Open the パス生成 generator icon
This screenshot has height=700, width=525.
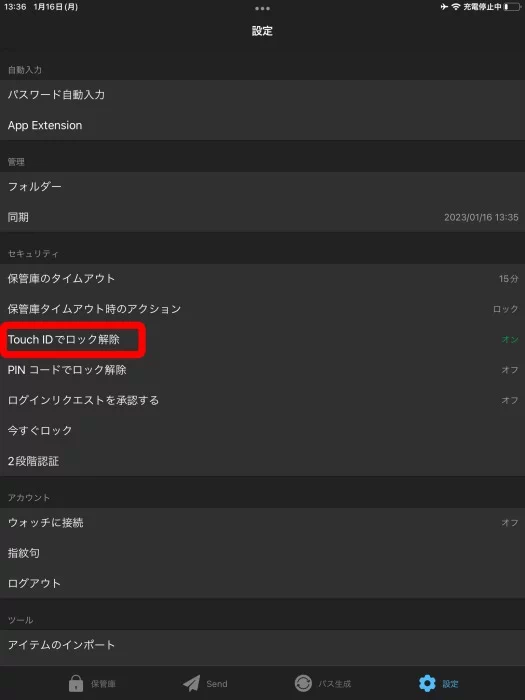pyautogui.click(x=303, y=683)
